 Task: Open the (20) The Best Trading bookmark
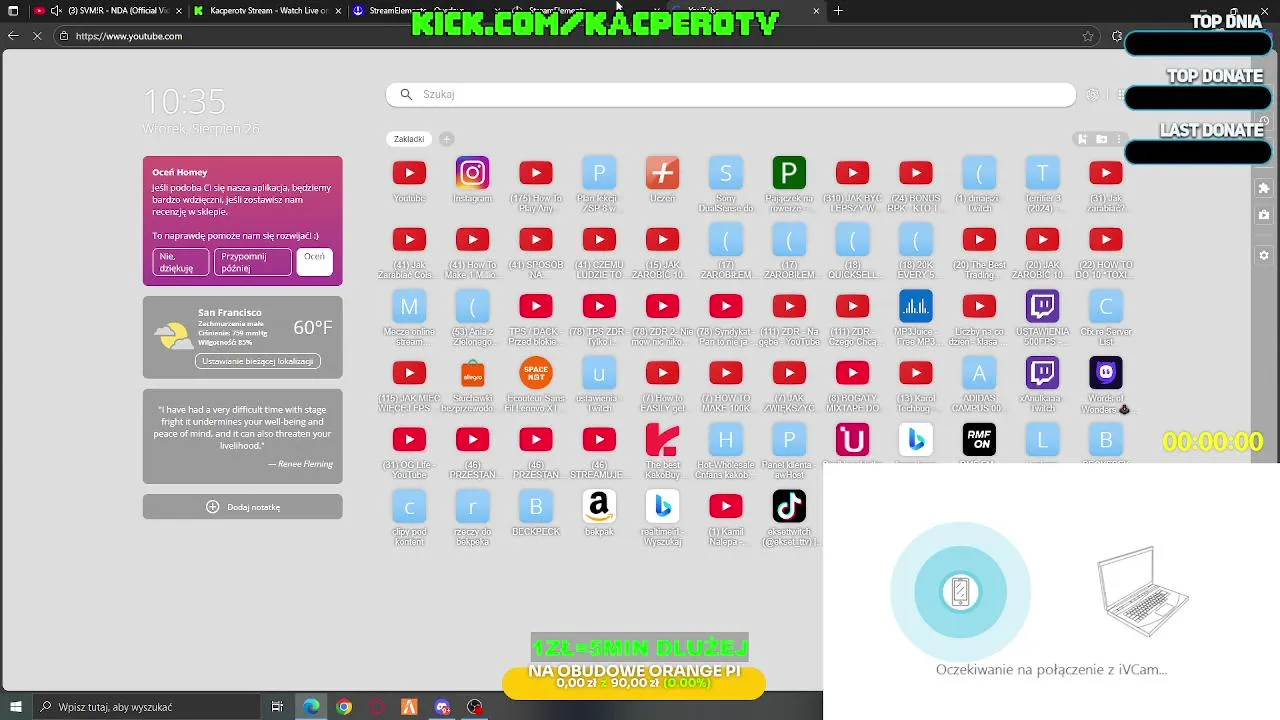coord(979,239)
